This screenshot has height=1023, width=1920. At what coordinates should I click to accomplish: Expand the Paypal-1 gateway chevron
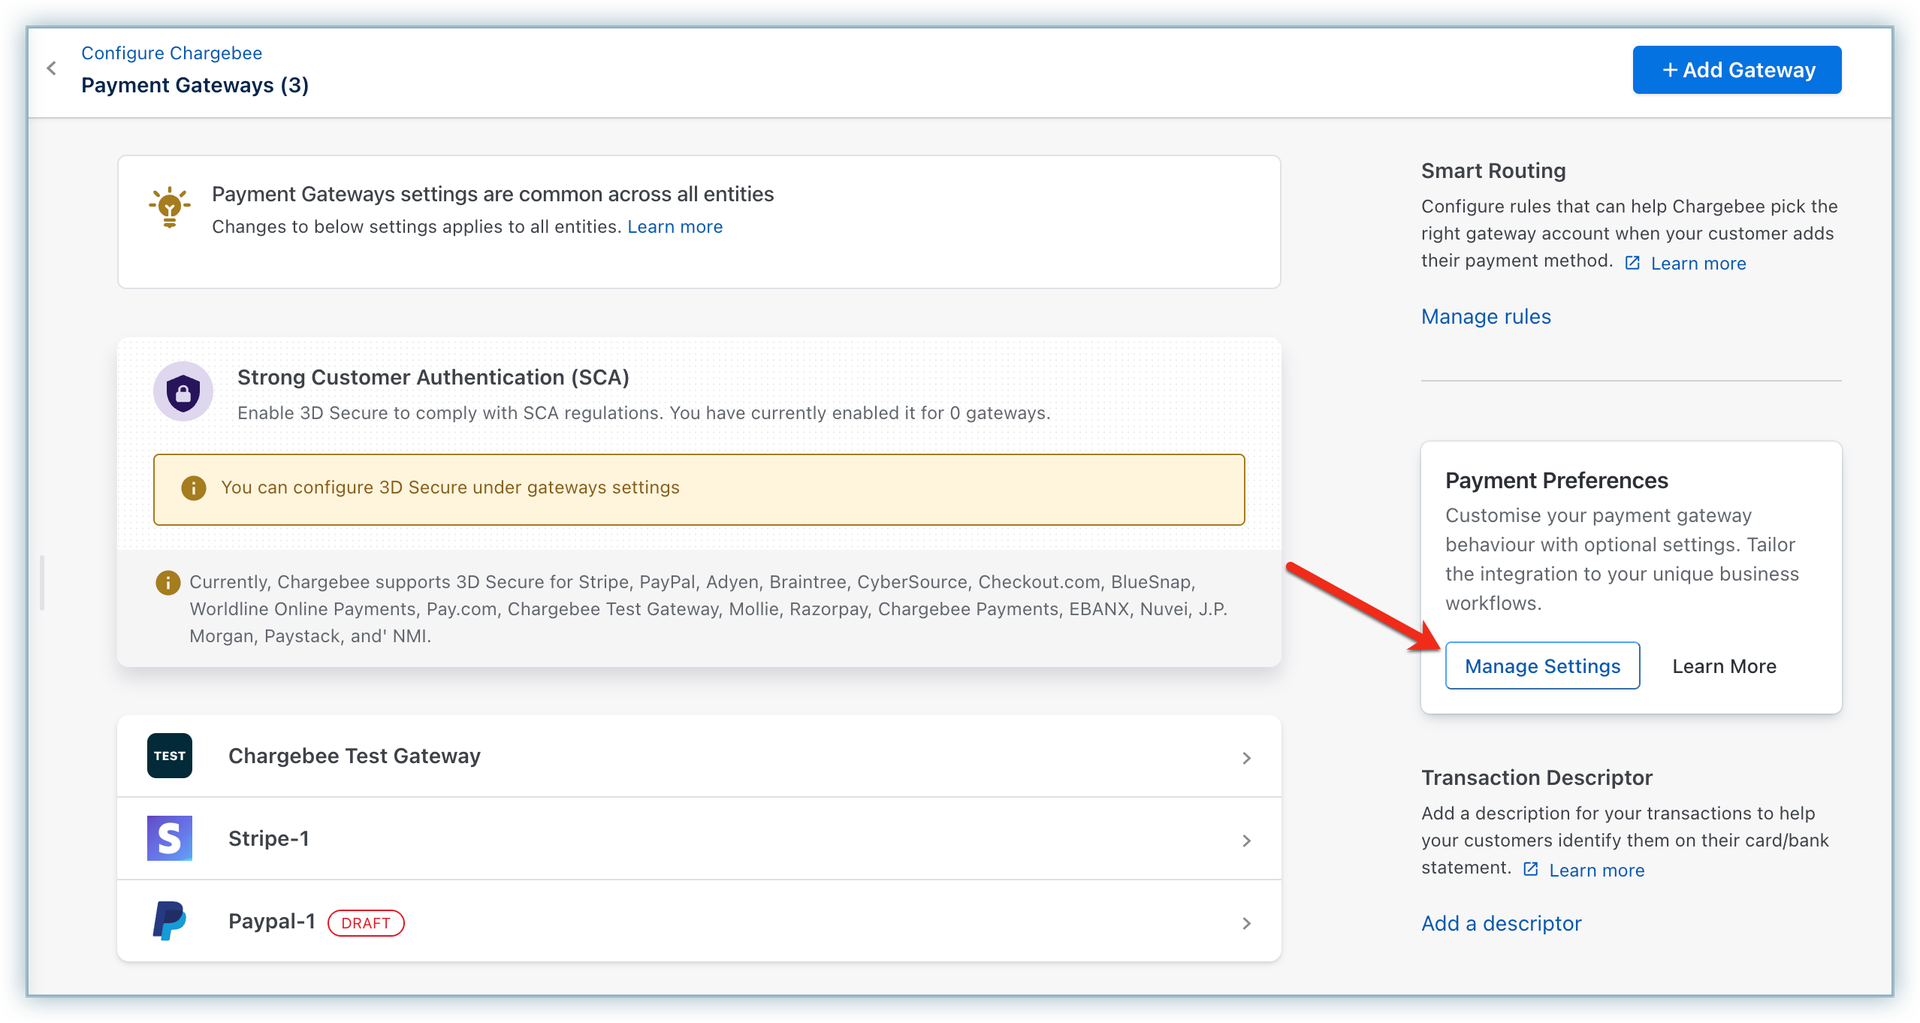coord(1246,923)
